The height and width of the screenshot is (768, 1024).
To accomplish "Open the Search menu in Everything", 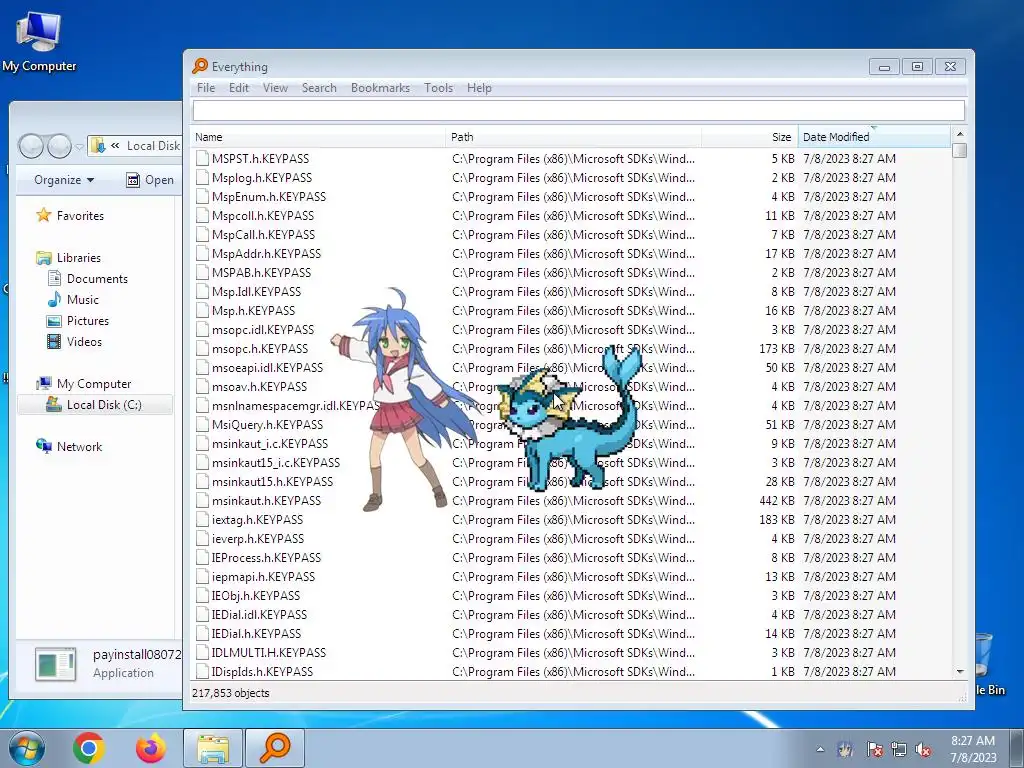I will click(x=319, y=88).
